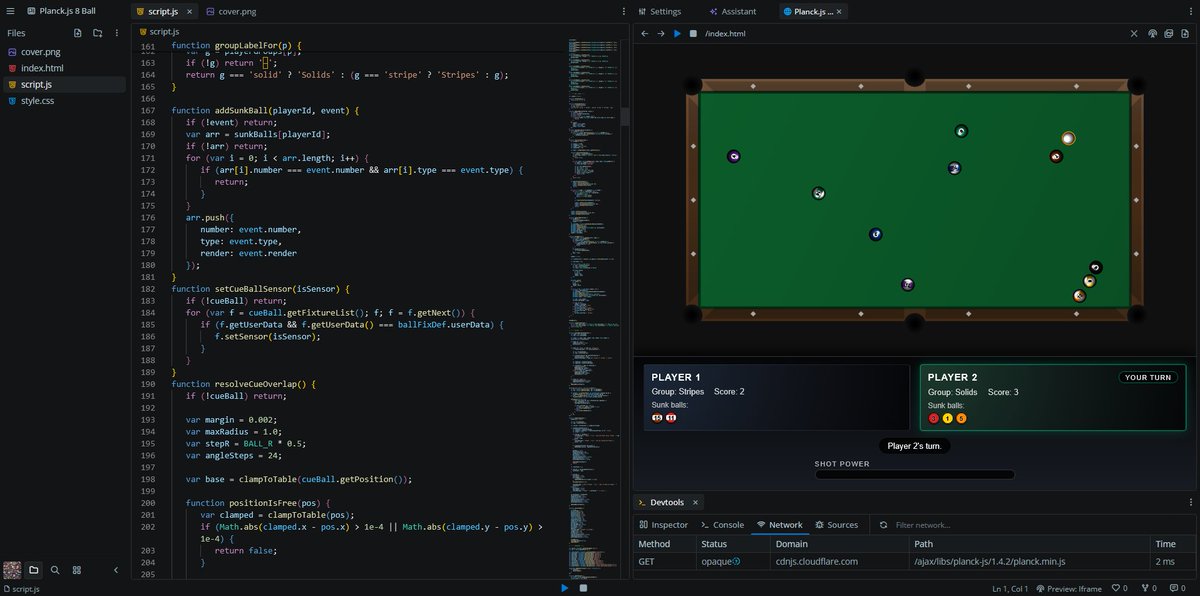The width and height of the screenshot is (1200, 596).
Task: Select script.js in the file tree
Action: (65, 85)
